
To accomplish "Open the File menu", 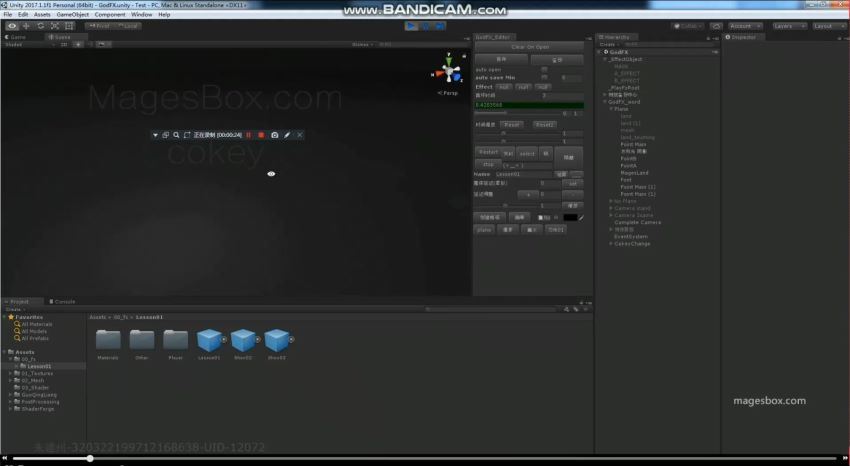I will click(x=8, y=15).
